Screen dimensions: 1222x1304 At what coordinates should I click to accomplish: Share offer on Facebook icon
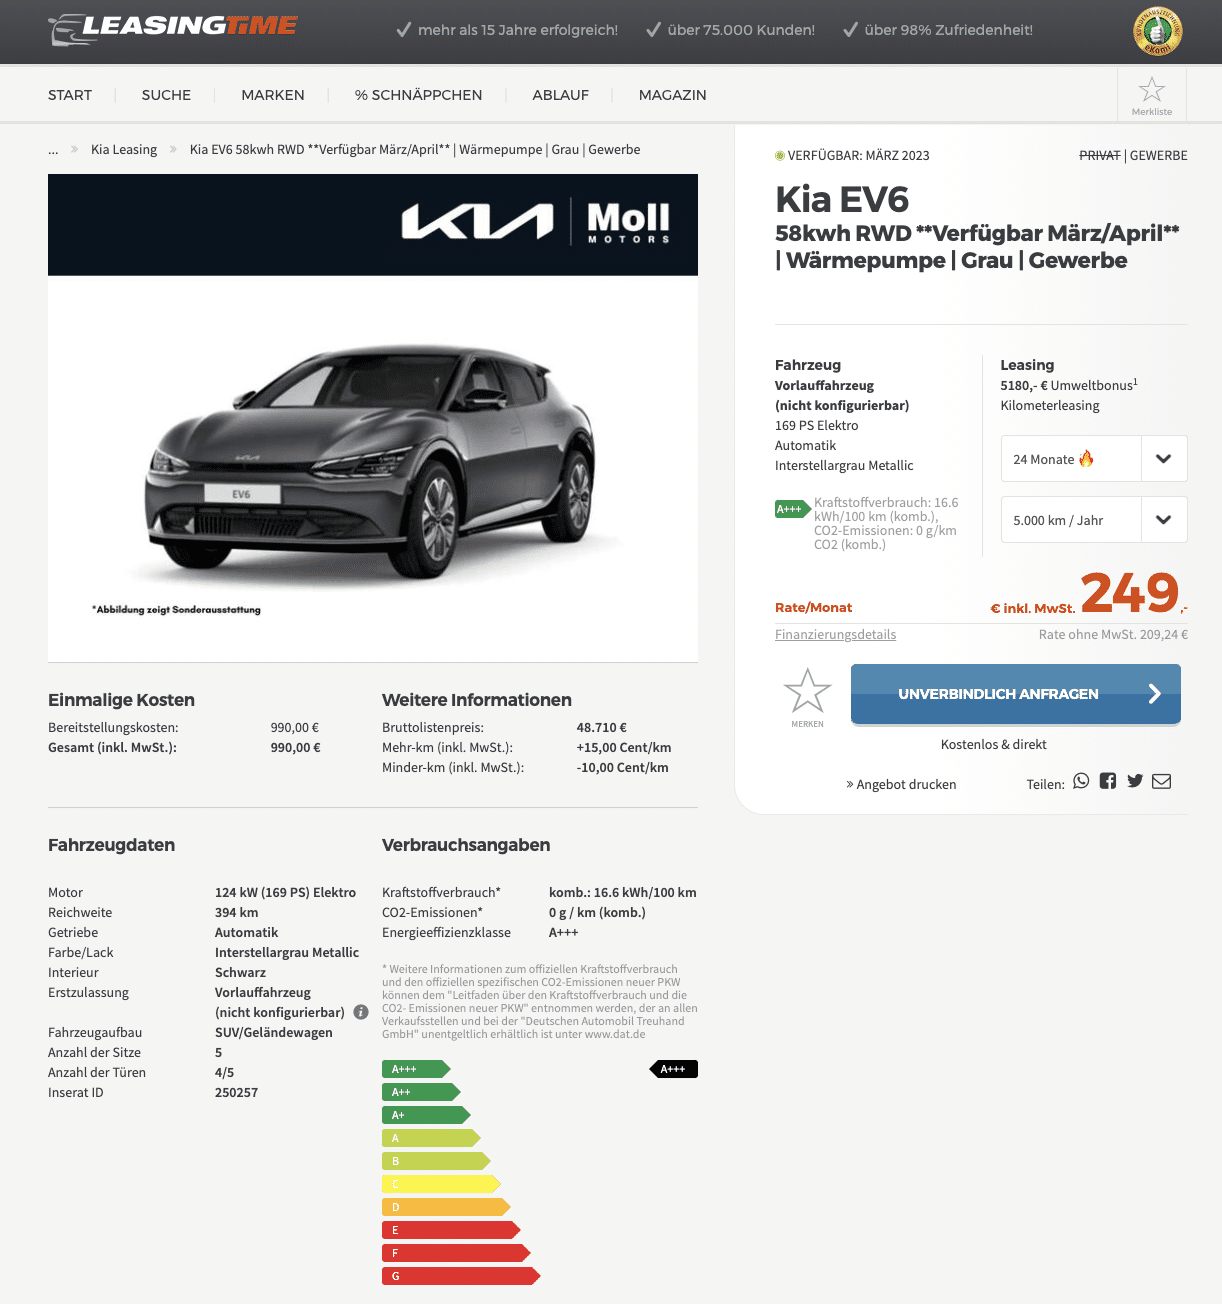pyautogui.click(x=1108, y=781)
